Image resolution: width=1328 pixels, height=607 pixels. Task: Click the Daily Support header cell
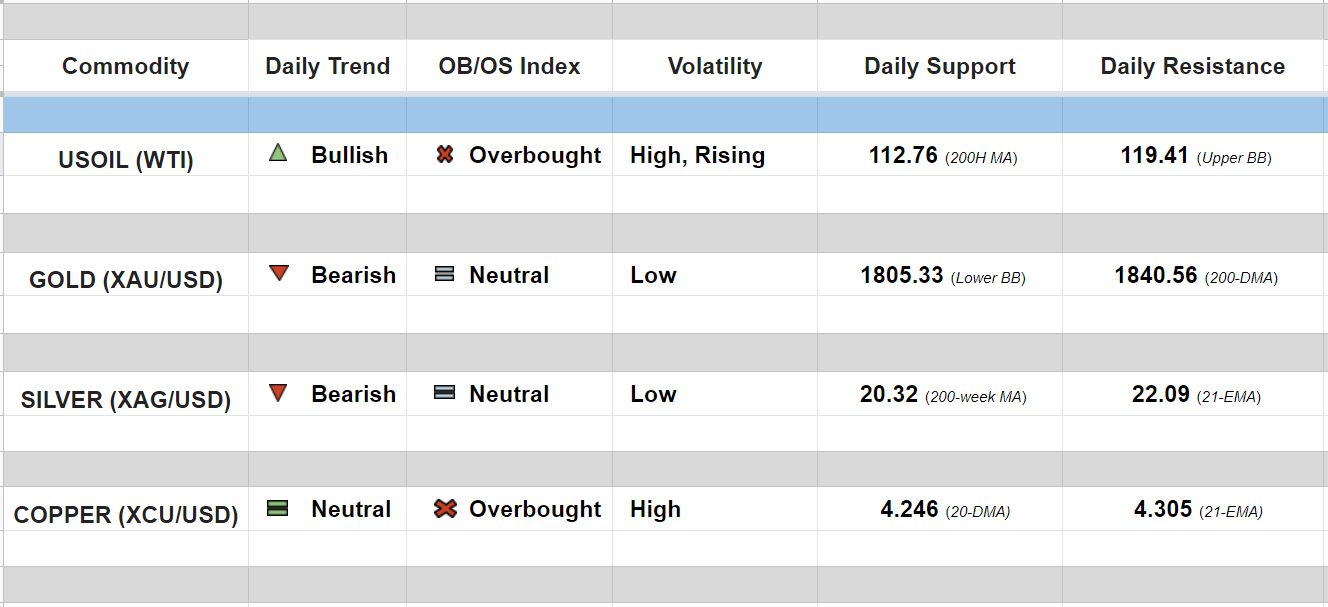939,66
